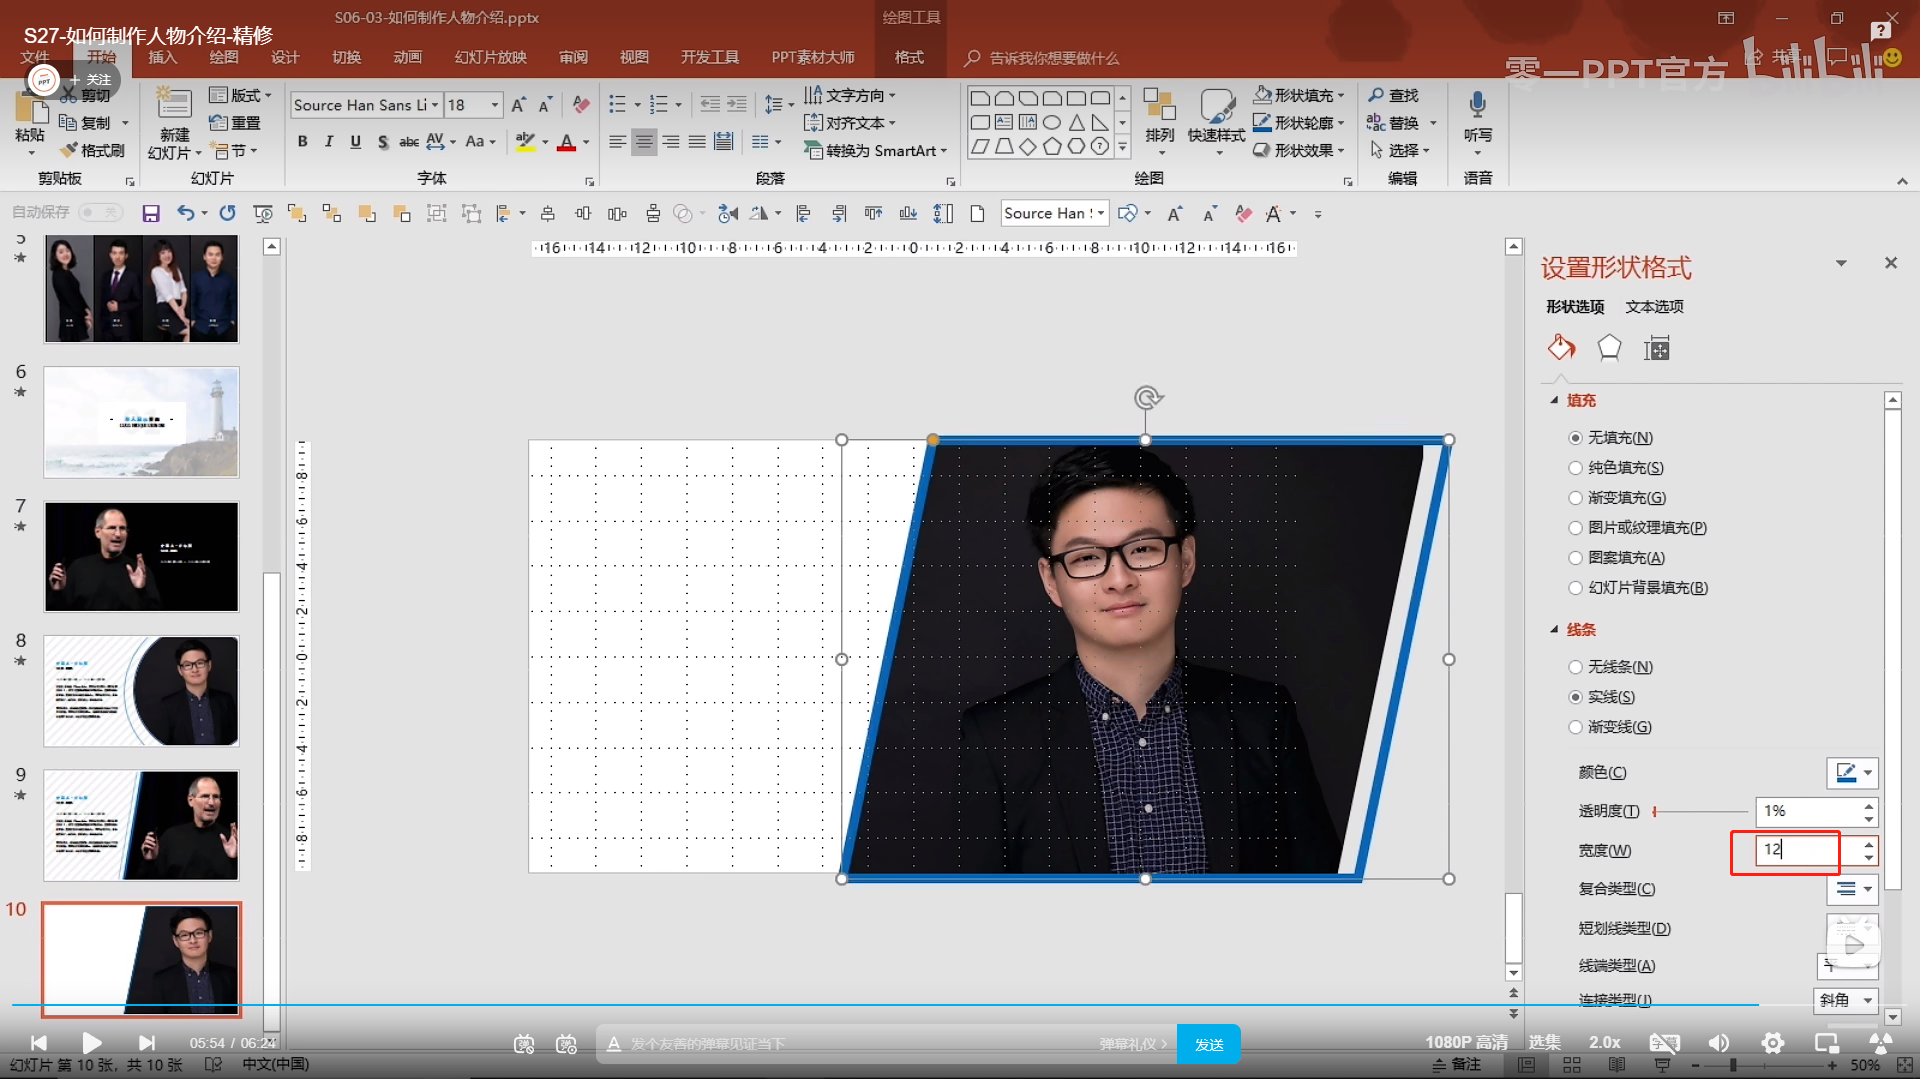This screenshot has height=1079, width=1920.
Task: Undo the last action
Action: (x=185, y=213)
